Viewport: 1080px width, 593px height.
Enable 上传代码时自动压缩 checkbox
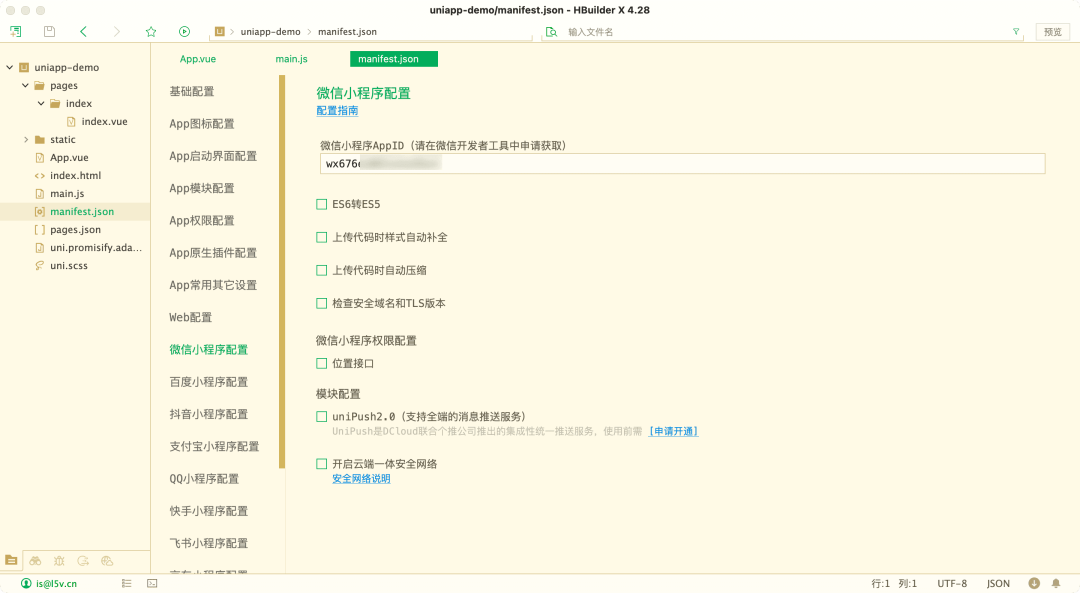click(322, 270)
